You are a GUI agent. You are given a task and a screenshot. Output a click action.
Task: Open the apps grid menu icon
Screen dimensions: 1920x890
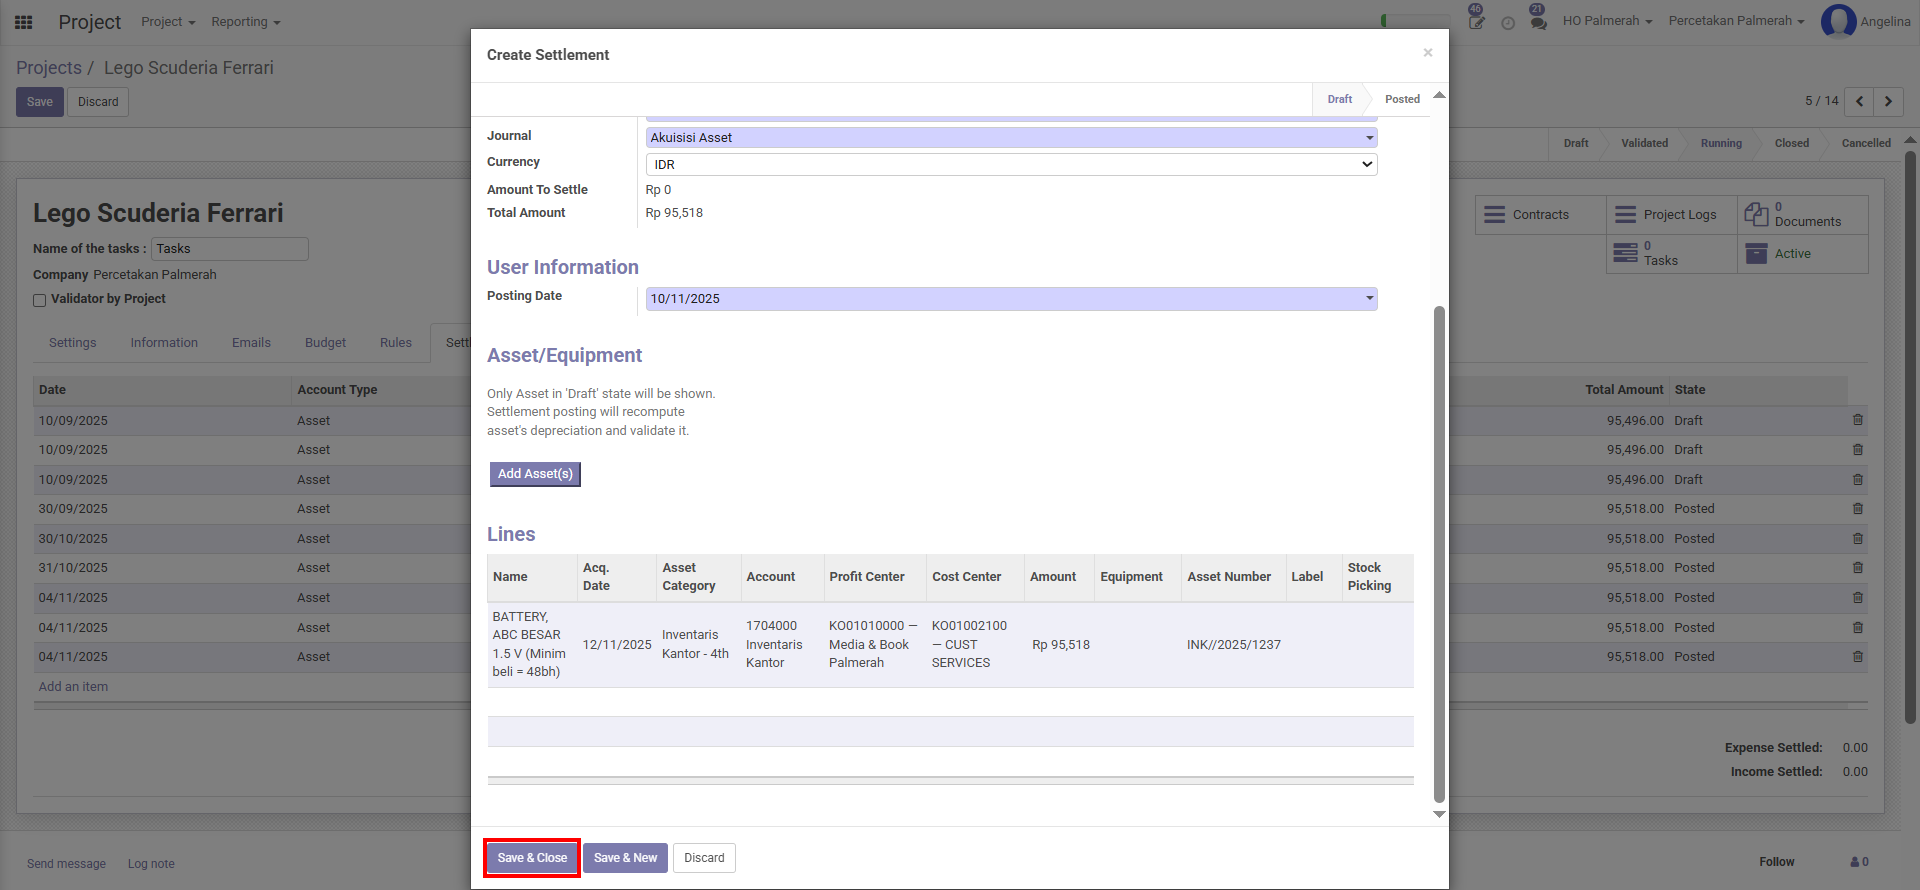point(24,22)
